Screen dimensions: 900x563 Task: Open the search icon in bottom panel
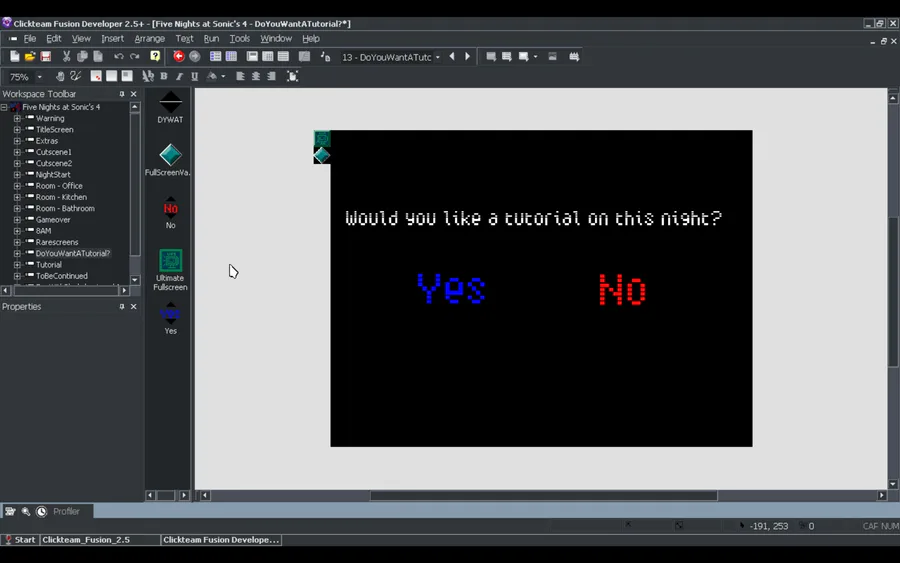(x=26, y=511)
